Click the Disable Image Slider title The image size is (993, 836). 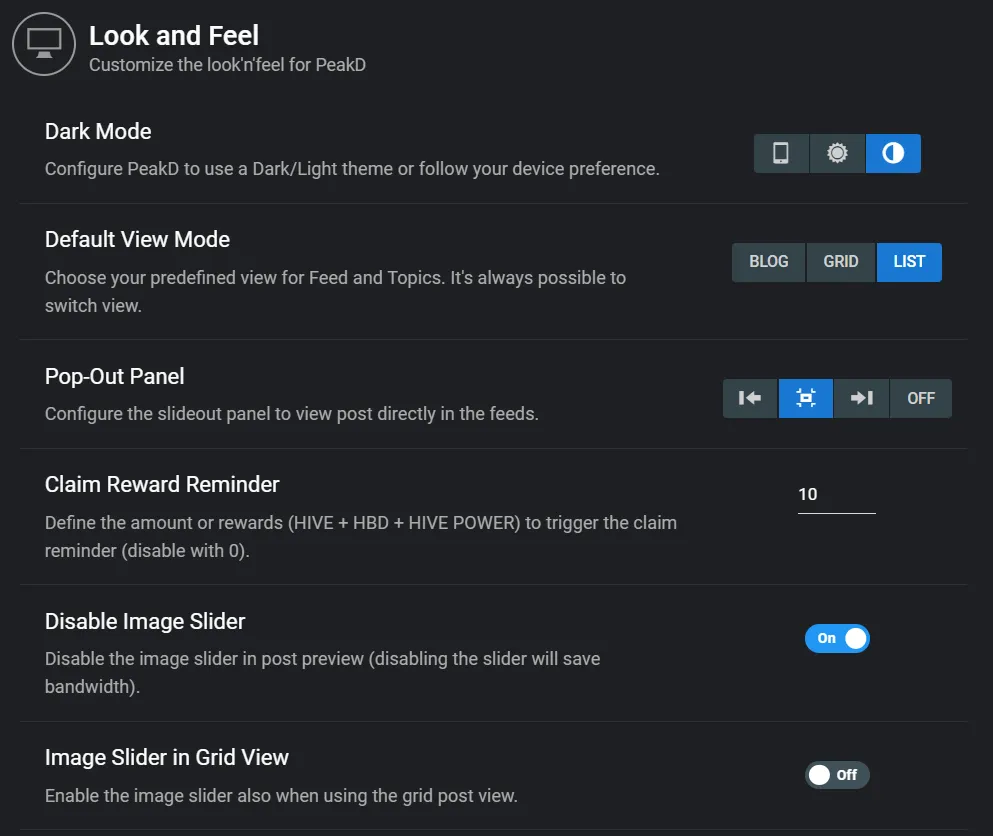click(145, 621)
